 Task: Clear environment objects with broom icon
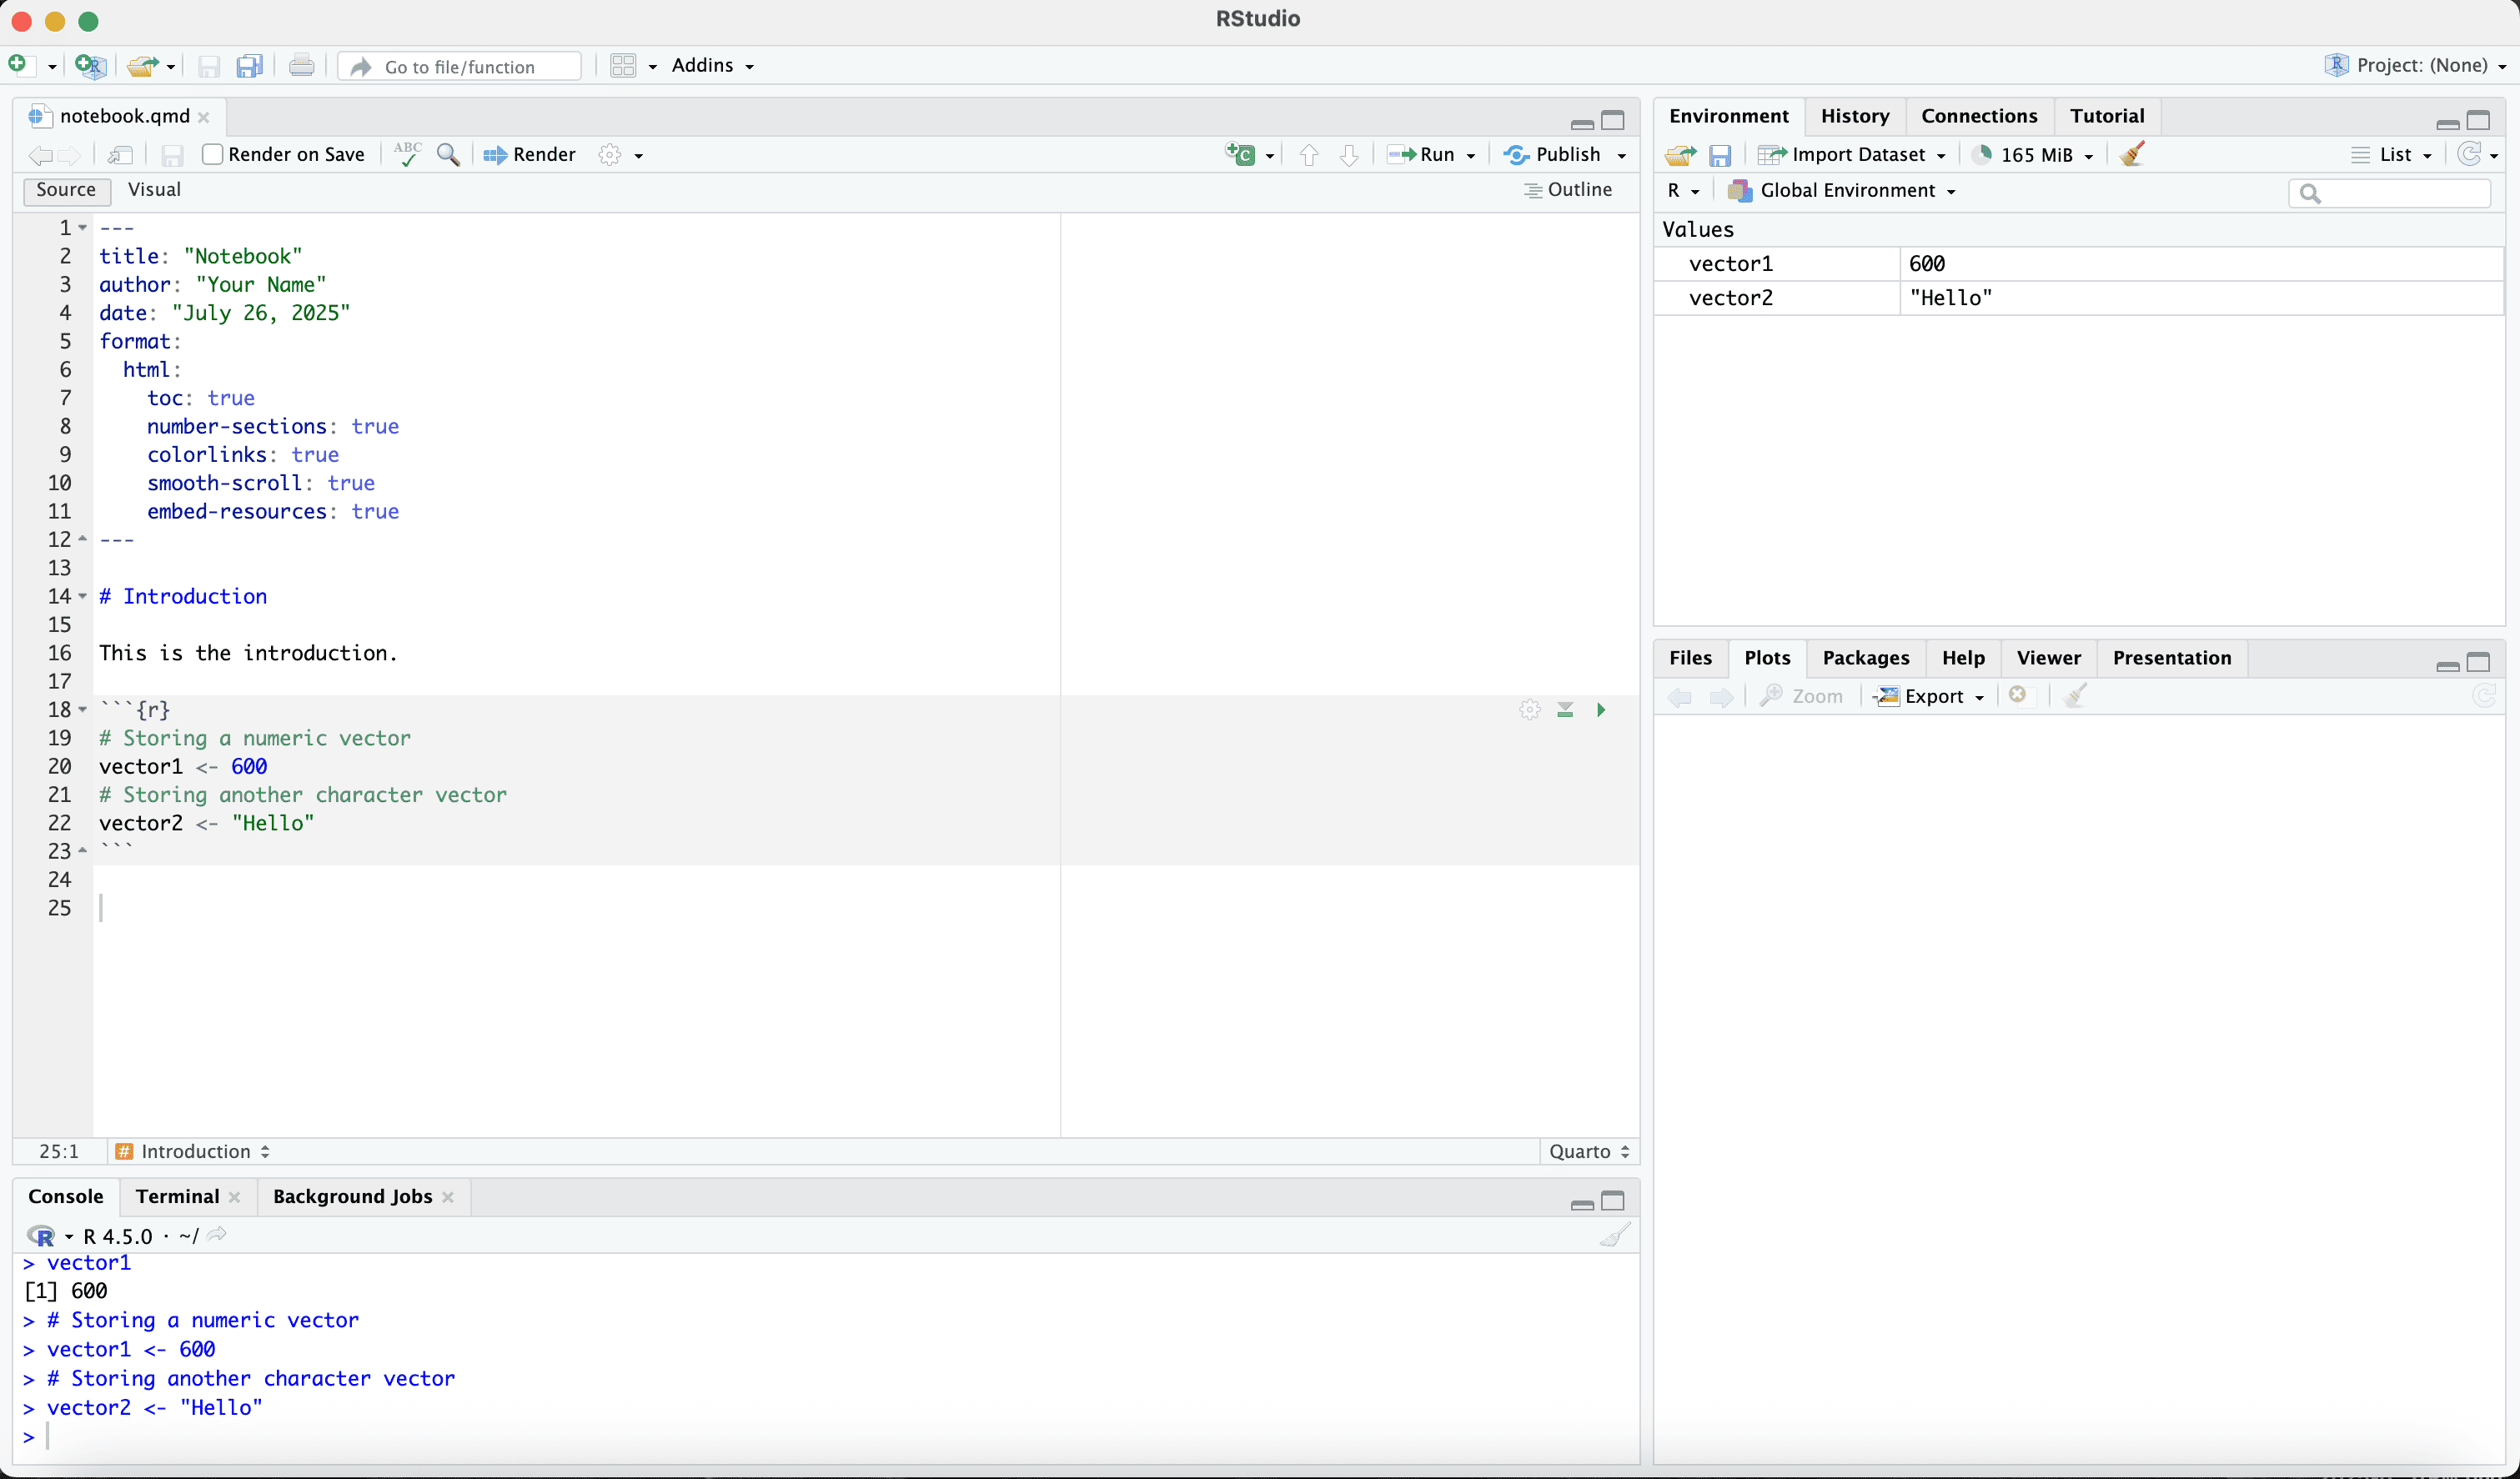click(2131, 154)
